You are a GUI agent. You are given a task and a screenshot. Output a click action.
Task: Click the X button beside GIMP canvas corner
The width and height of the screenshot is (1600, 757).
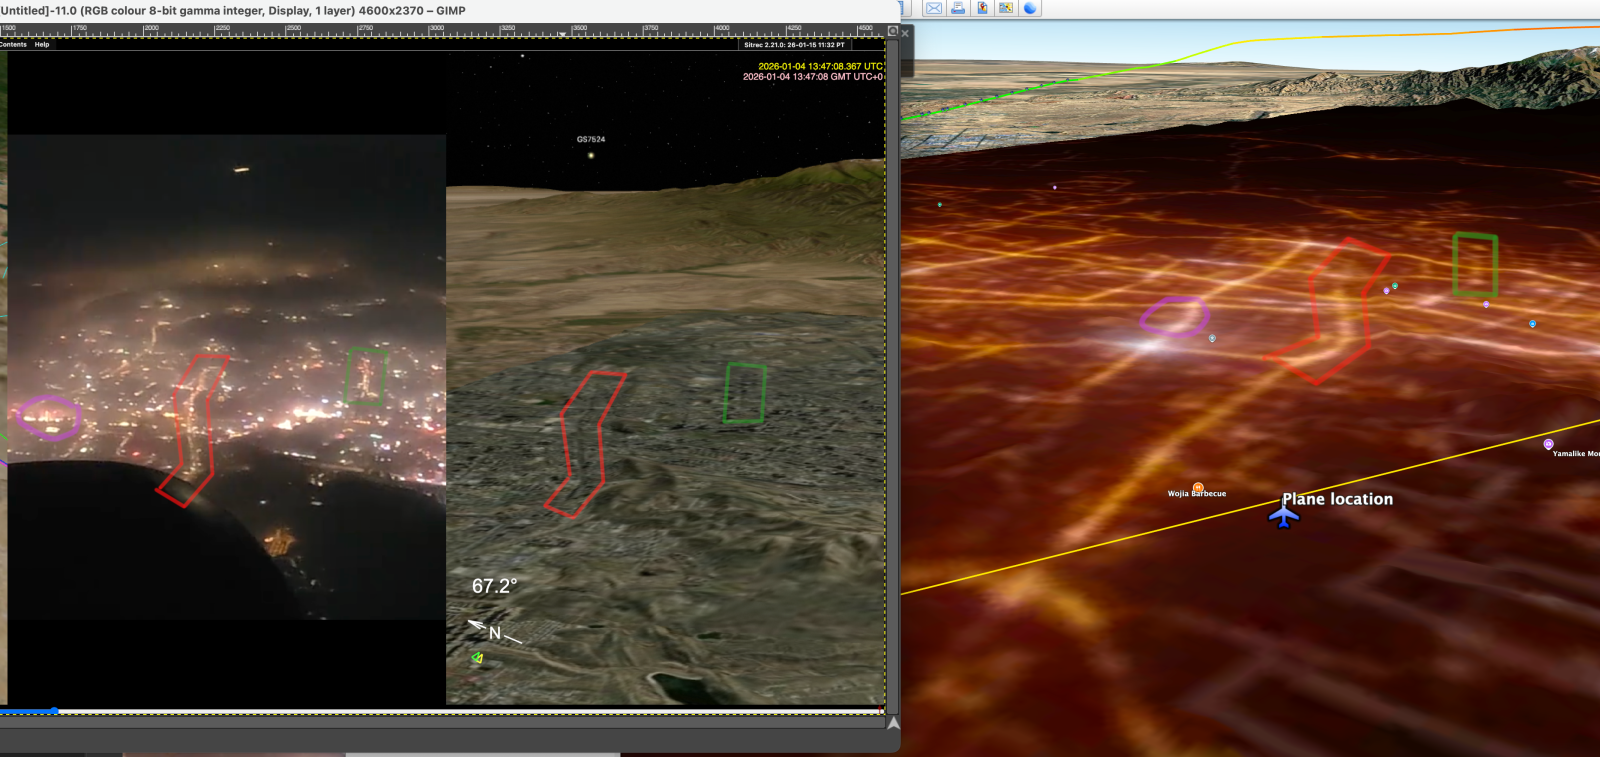coord(905,33)
